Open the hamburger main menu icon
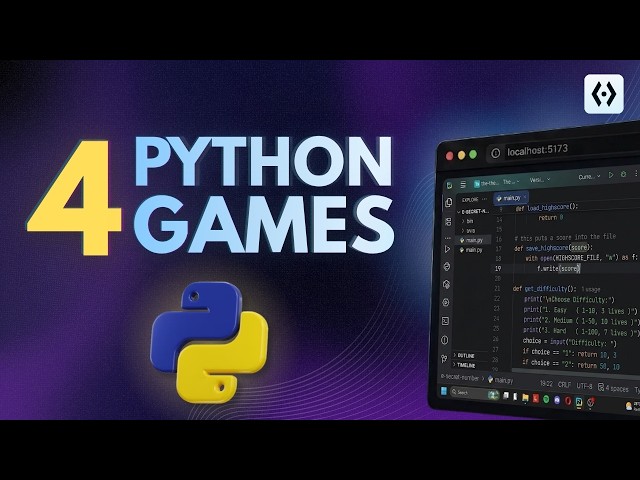 (463, 184)
